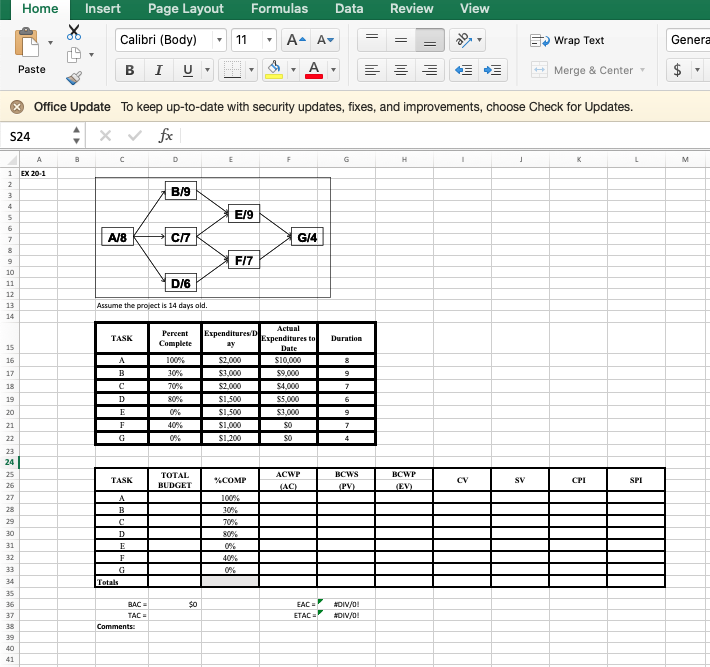Click the fx Insert Function icon
The height and width of the screenshot is (667, 710).
tap(165, 135)
